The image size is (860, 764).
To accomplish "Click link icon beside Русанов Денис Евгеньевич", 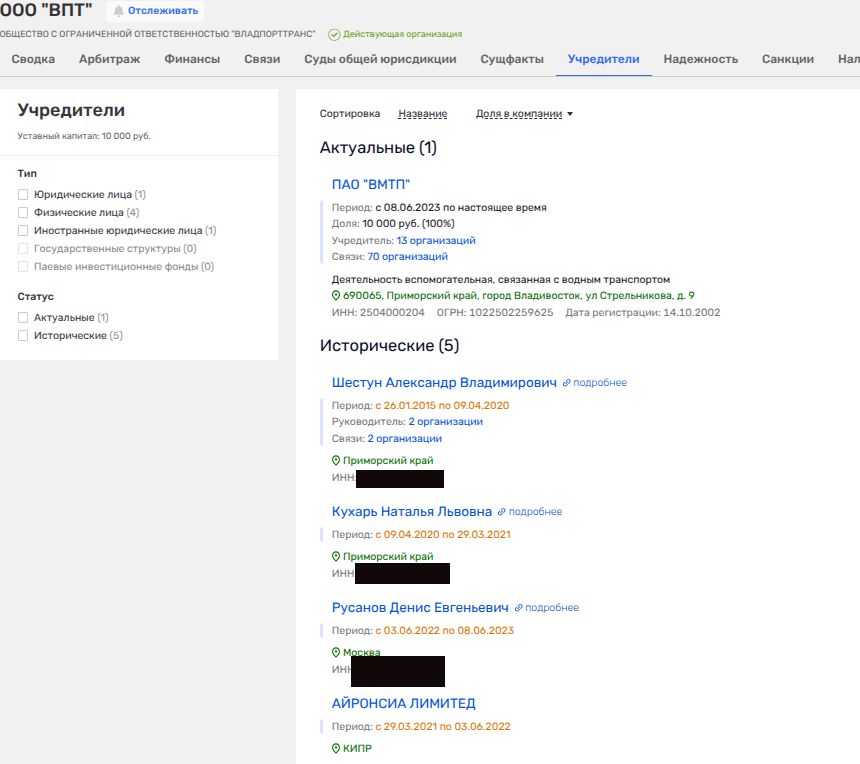I will 518,608.
